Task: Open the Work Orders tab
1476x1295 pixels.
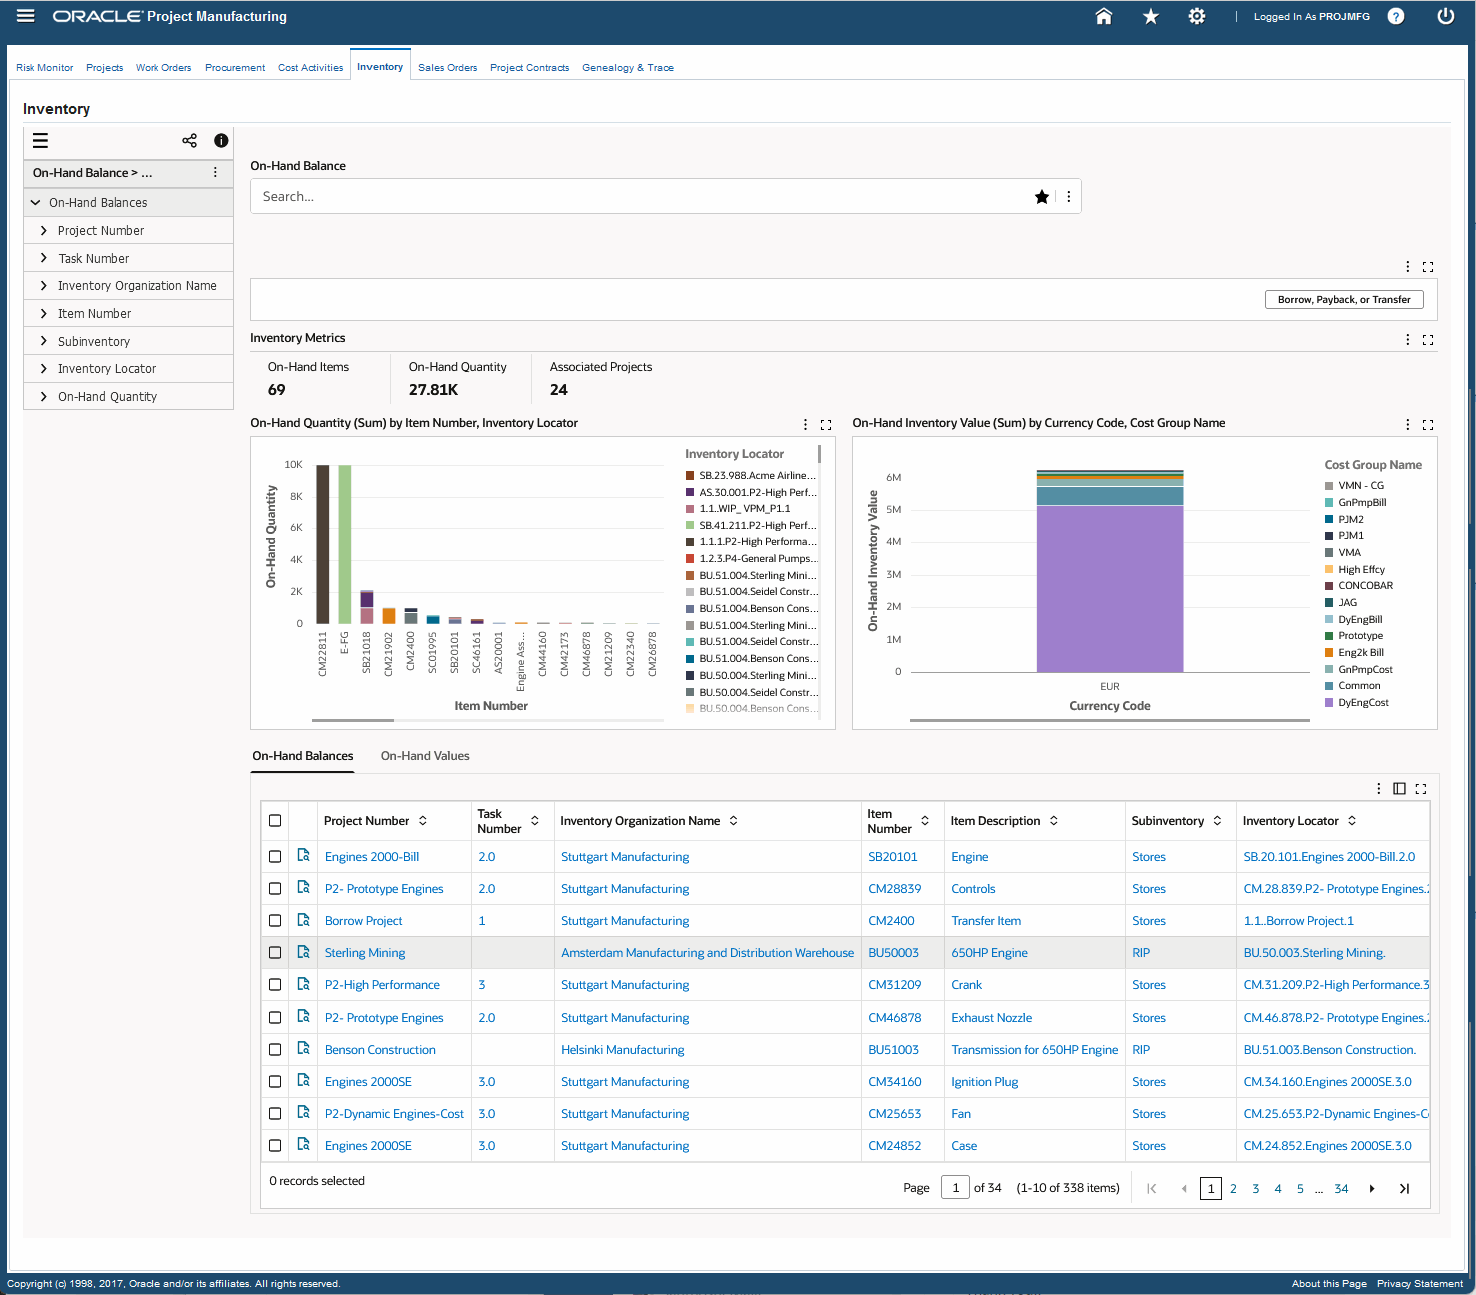Action: (x=164, y=68)
